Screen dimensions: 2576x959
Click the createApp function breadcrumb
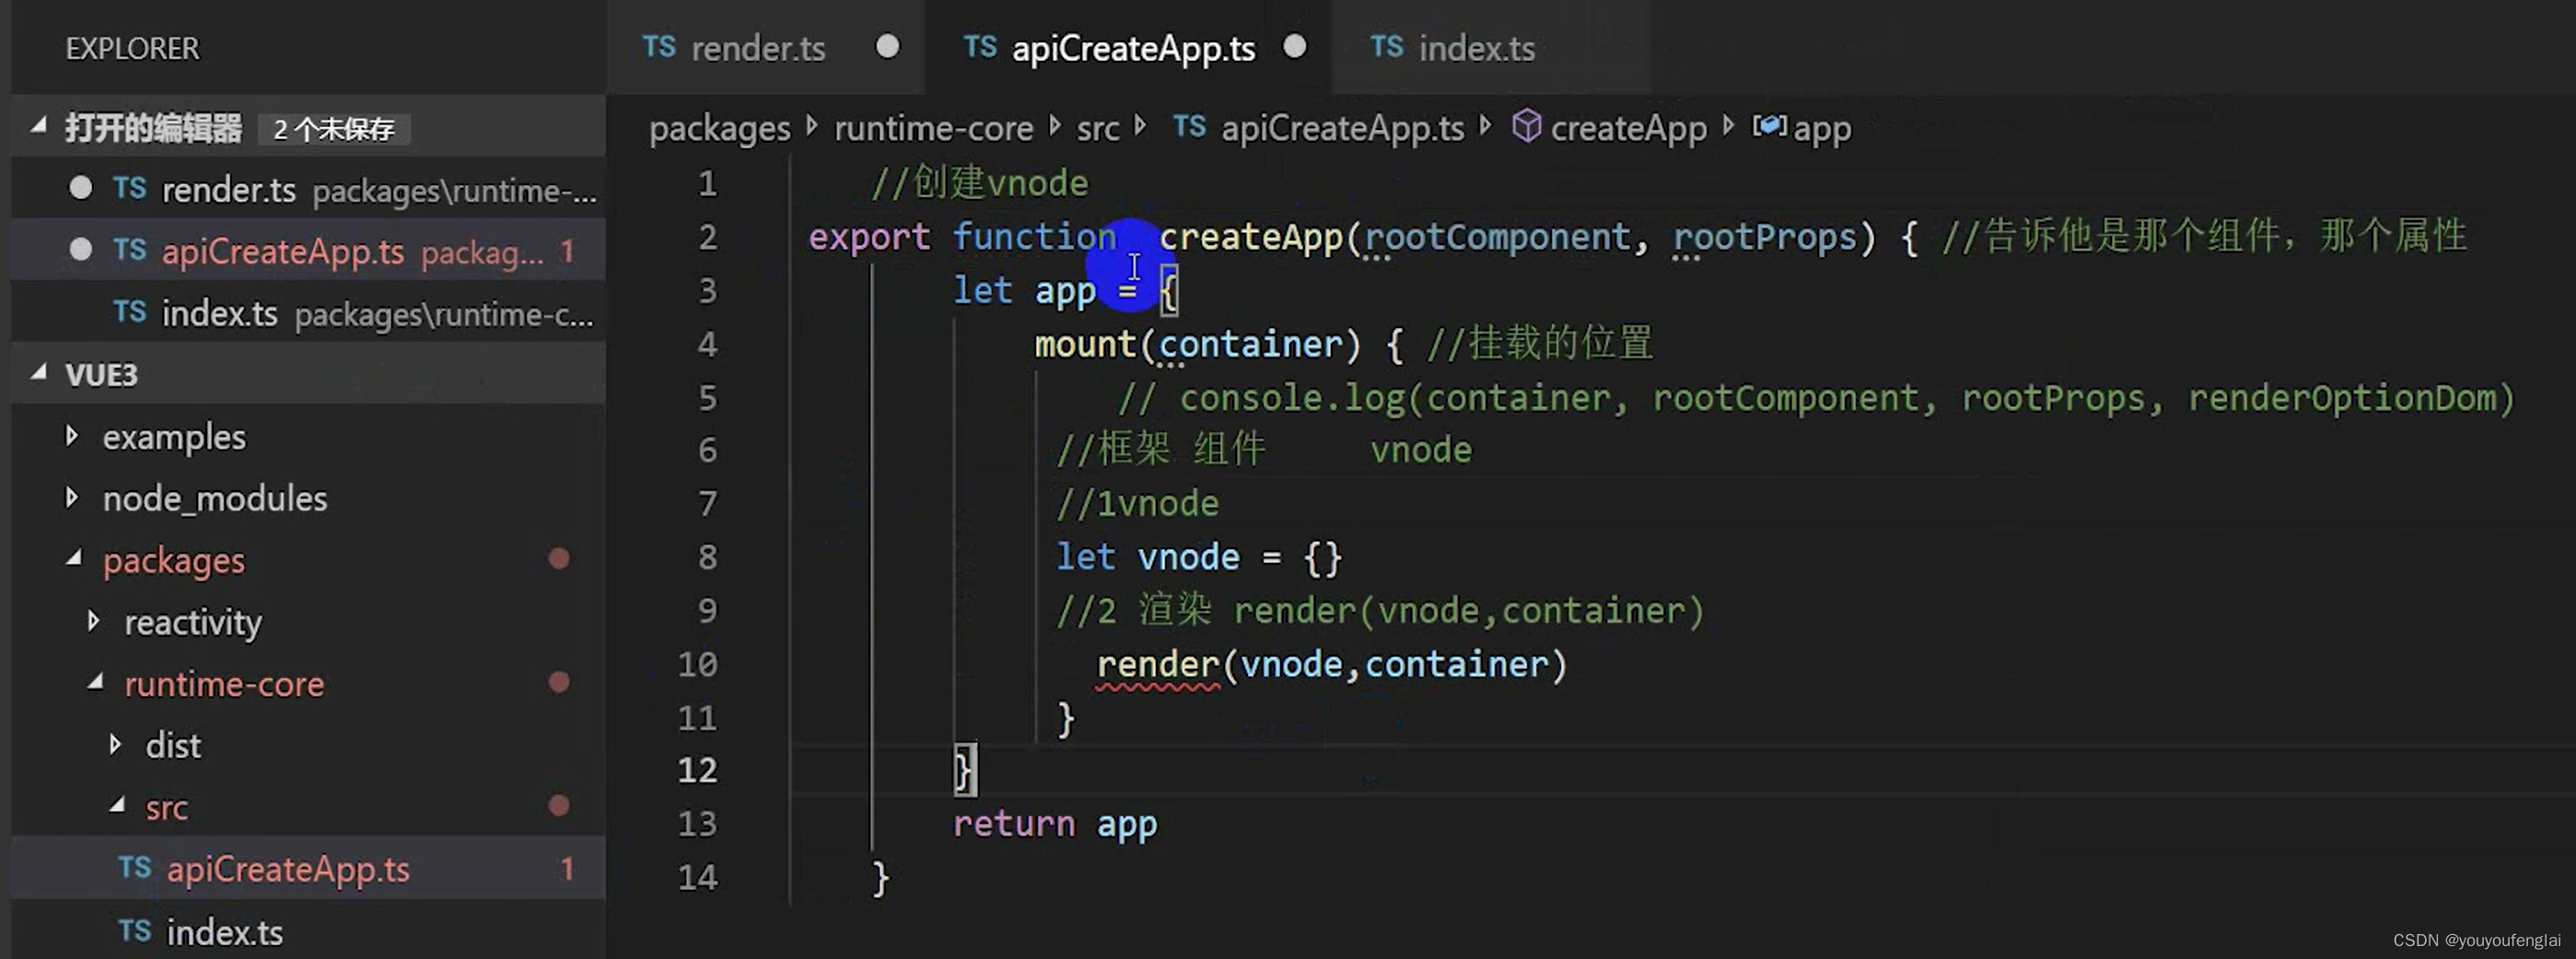pyautogui.click(x=1628, y=128)
